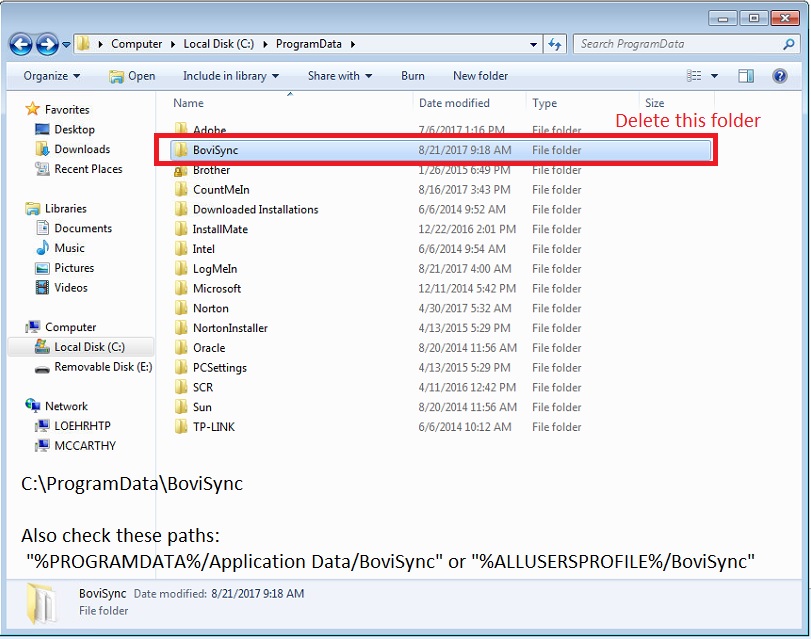Screen dimensions: 811x639
Task: Open Help via question mark icon
Action: tap(779, 76)
